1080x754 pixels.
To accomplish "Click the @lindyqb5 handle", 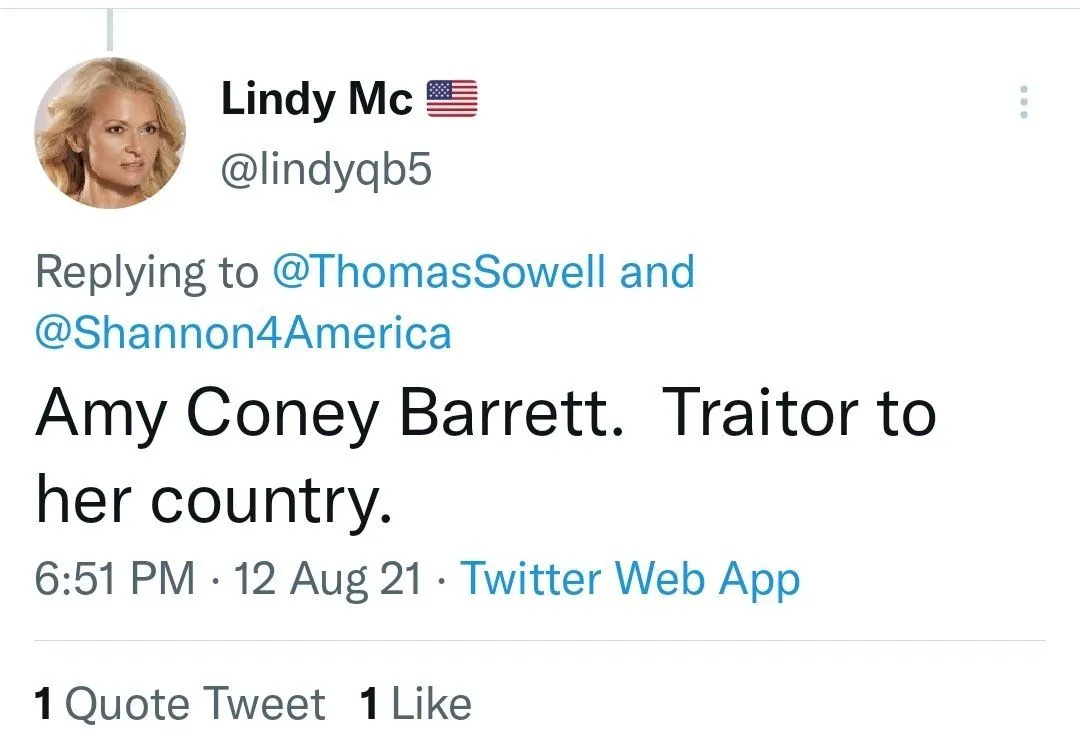I will [x=325, y=171].
